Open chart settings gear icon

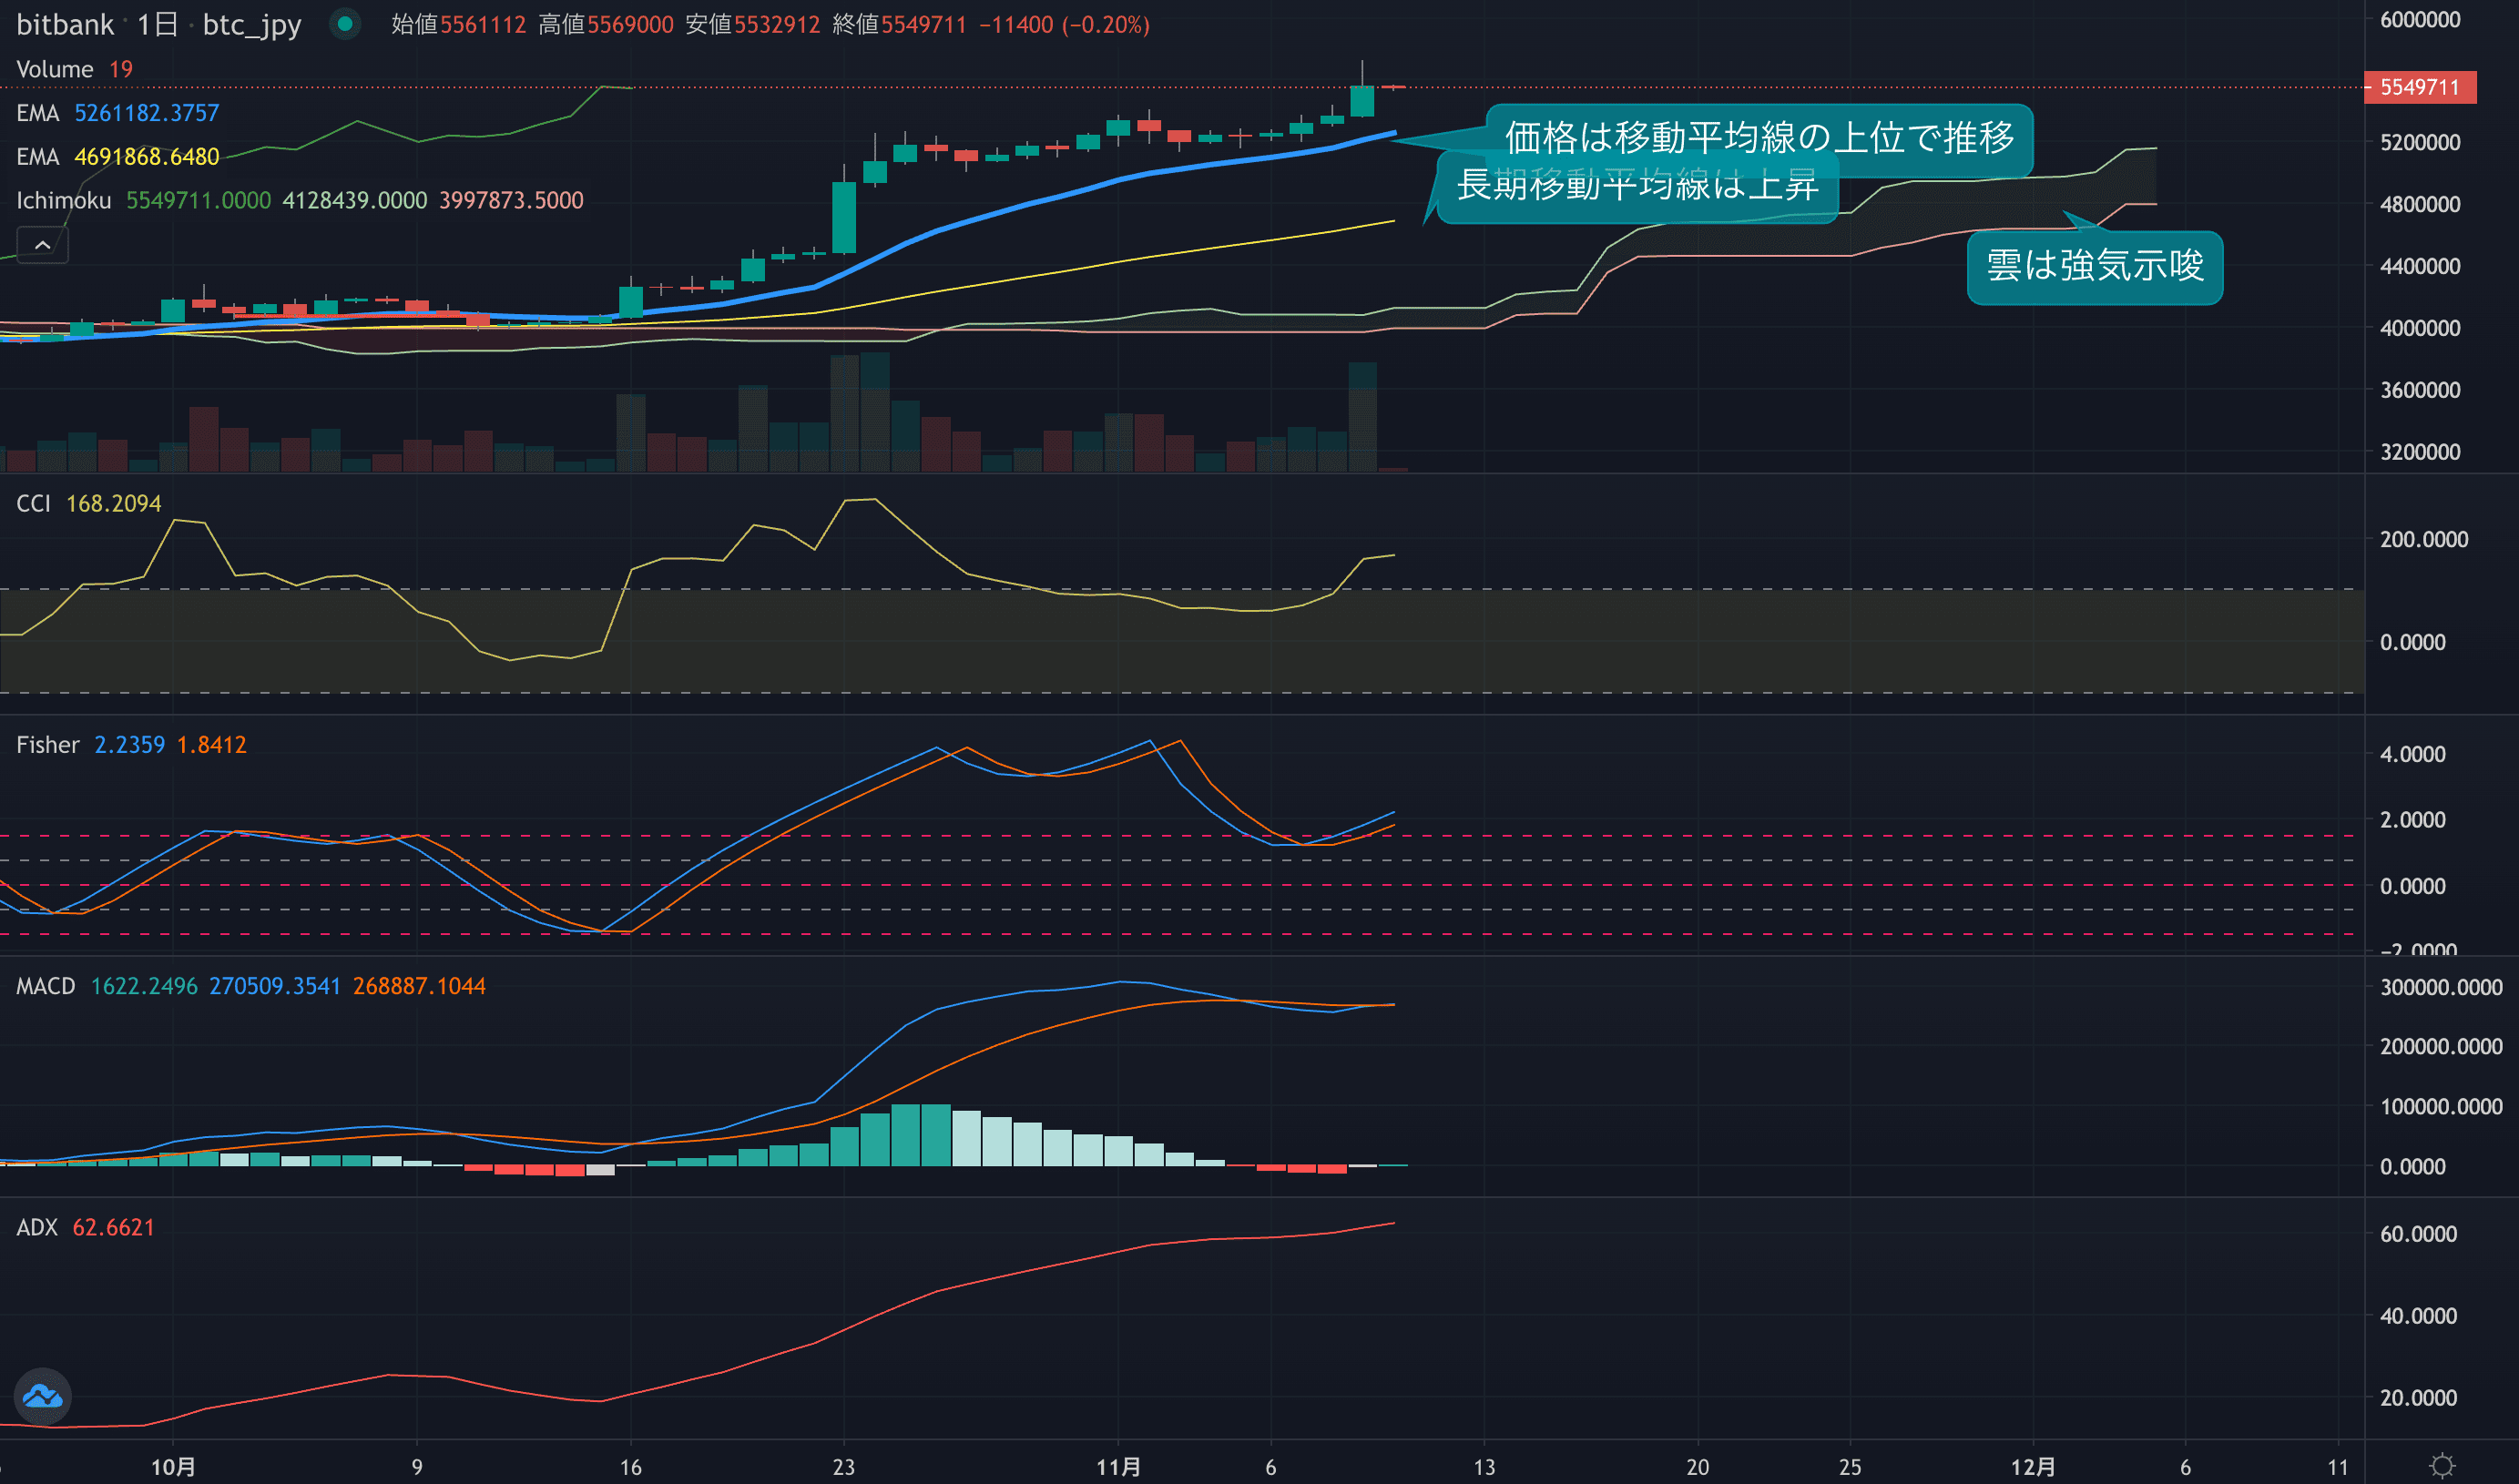tap(2442, 1466)
